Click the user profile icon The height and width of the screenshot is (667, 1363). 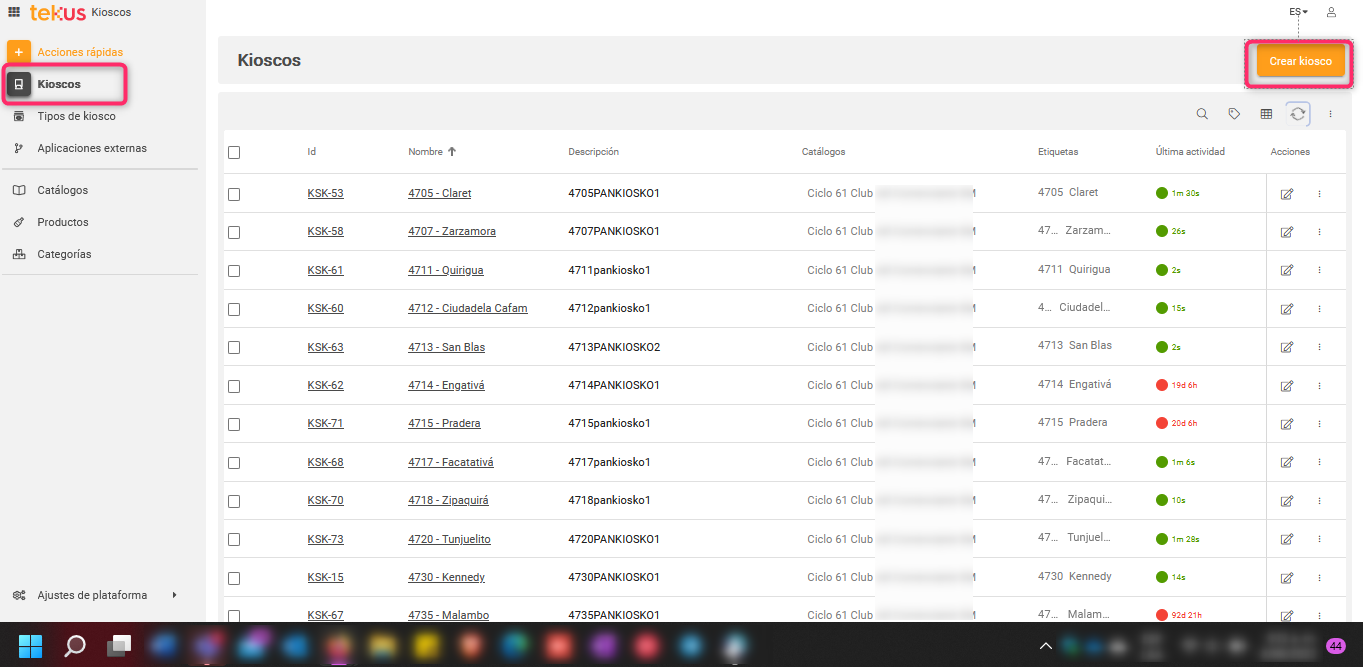coord(1331,12)
